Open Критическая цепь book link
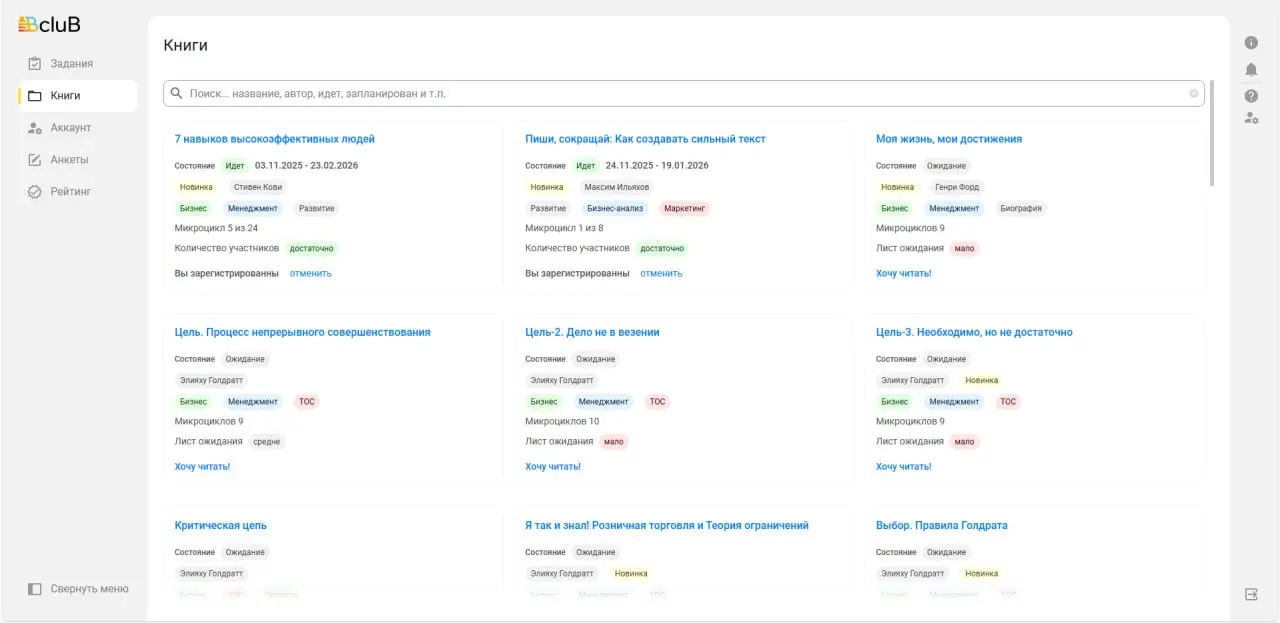The width and height of the screenshot is (1280, 623). tap(220, 525)
